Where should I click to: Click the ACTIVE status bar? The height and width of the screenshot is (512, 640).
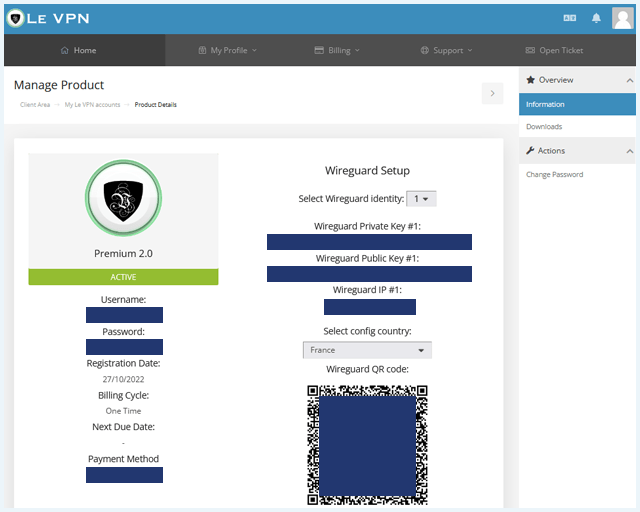[x=123, y=277]
